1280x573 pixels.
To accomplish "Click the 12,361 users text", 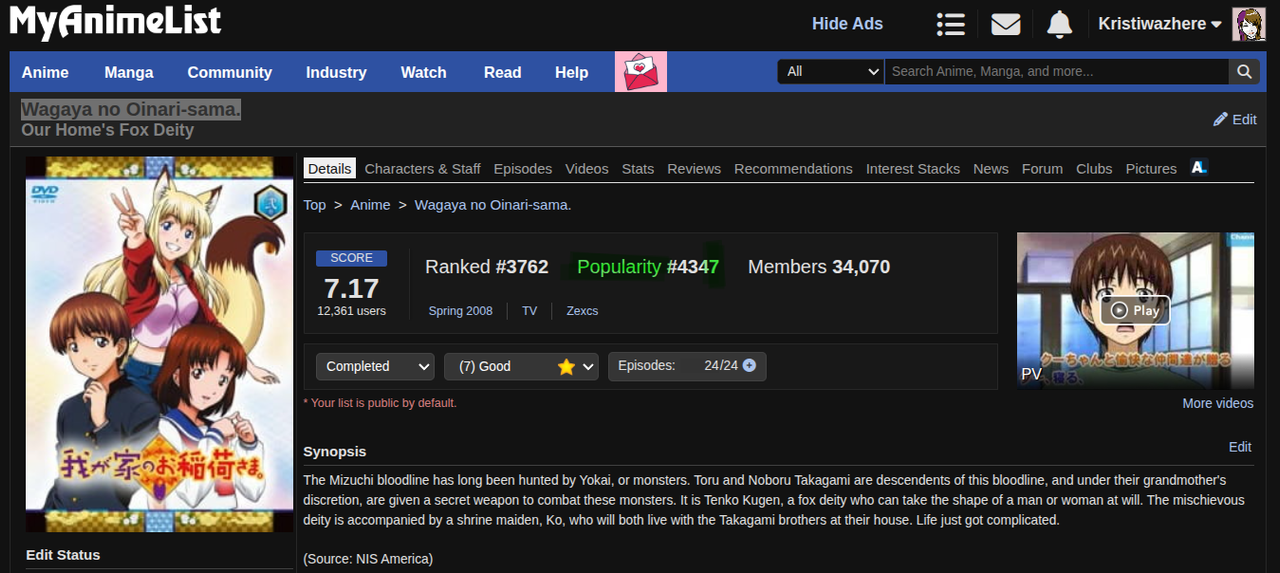I will point(351,311).
